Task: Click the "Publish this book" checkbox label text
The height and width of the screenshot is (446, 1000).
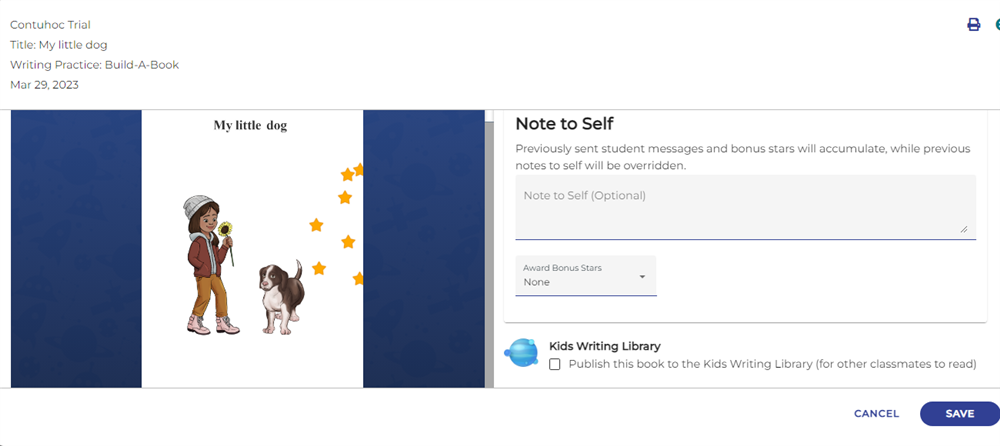Action: [x=772, y=364]
